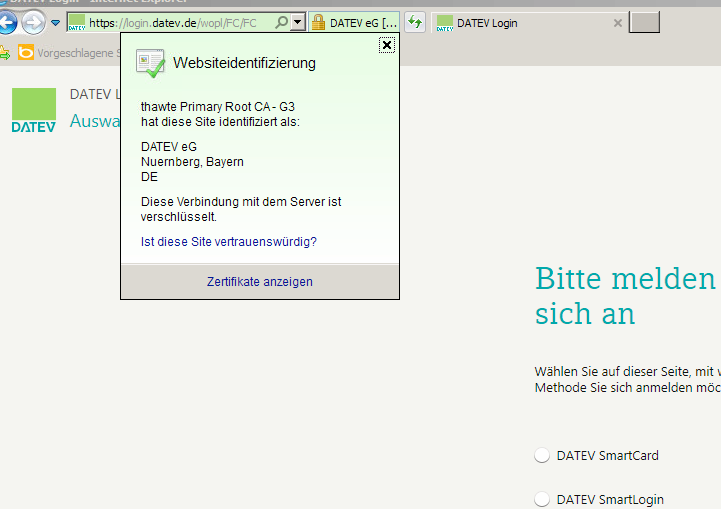Click the search magnifier icon in address bar
Viewport: 721px width, 509px height.
coord(281,22)
